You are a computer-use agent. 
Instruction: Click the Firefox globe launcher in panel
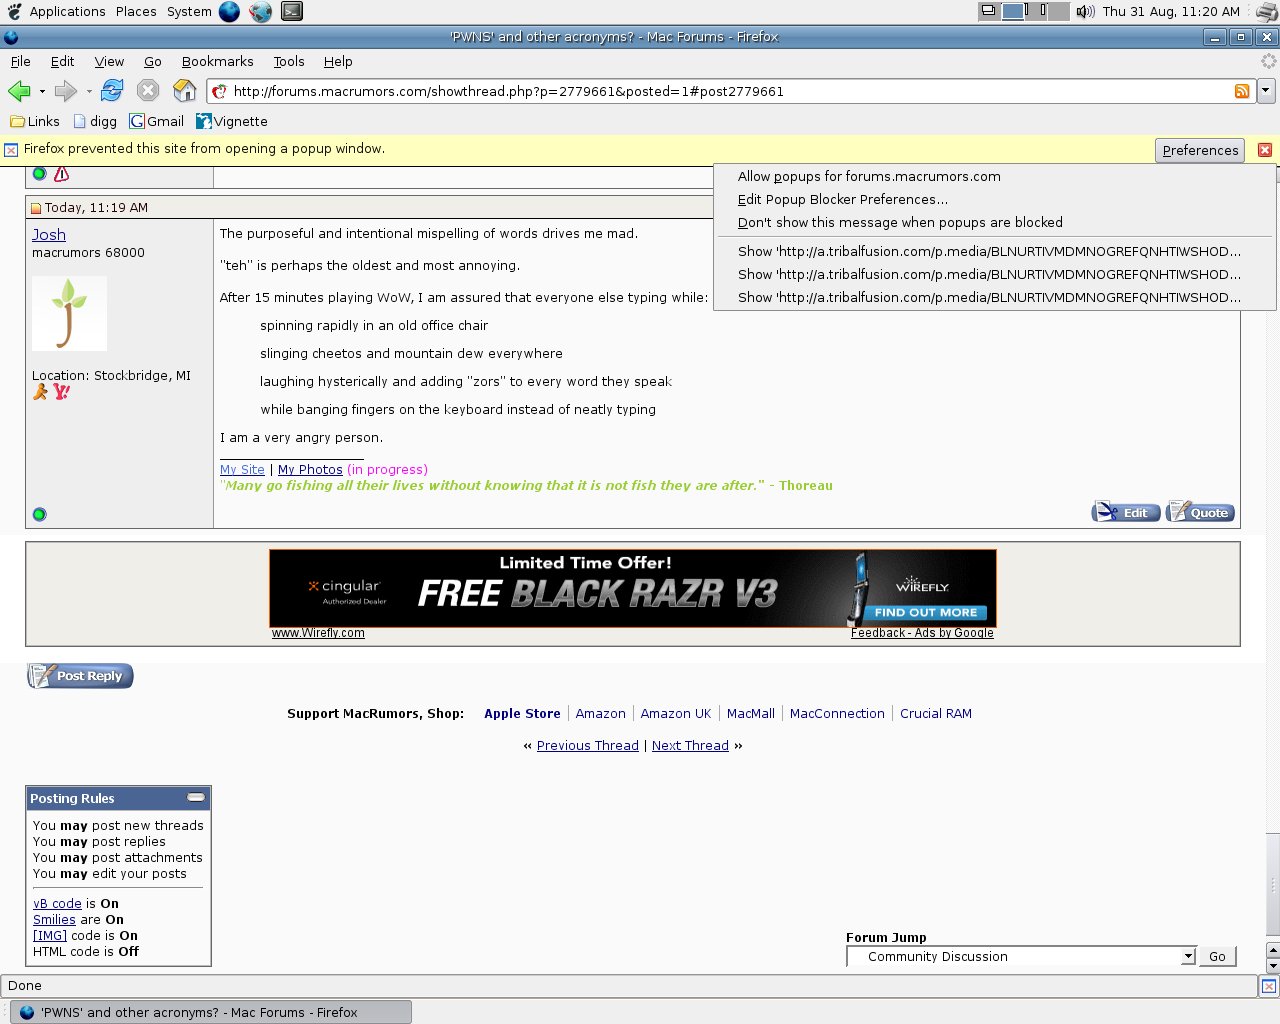point(229,11)
